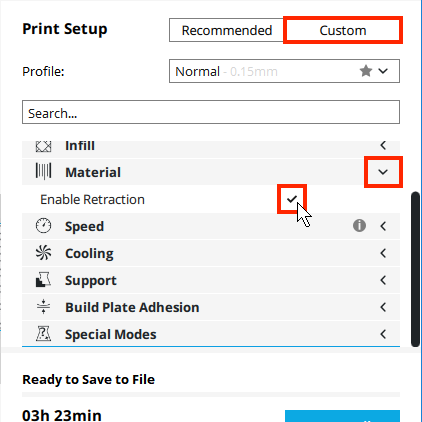Switch to the Recommended tab
Image resolution: width=422 pixels, height=422 pixels.
(227, 30)
